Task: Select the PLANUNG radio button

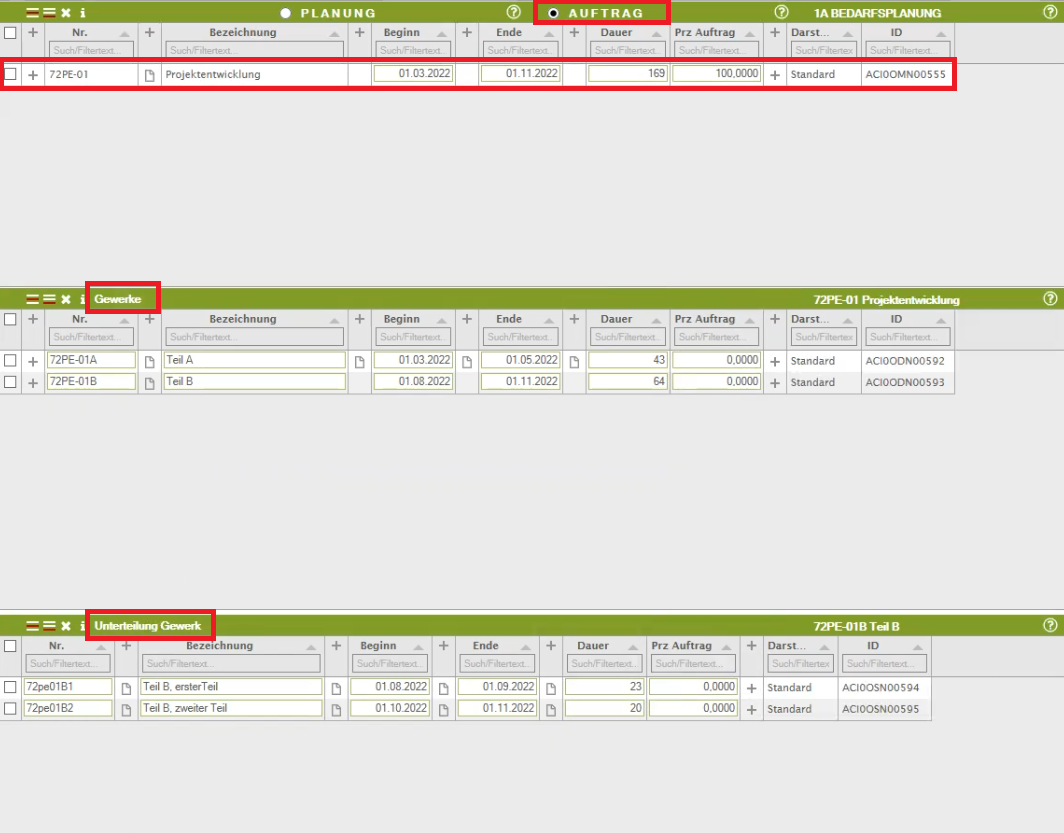Action: tap(286, 13)
